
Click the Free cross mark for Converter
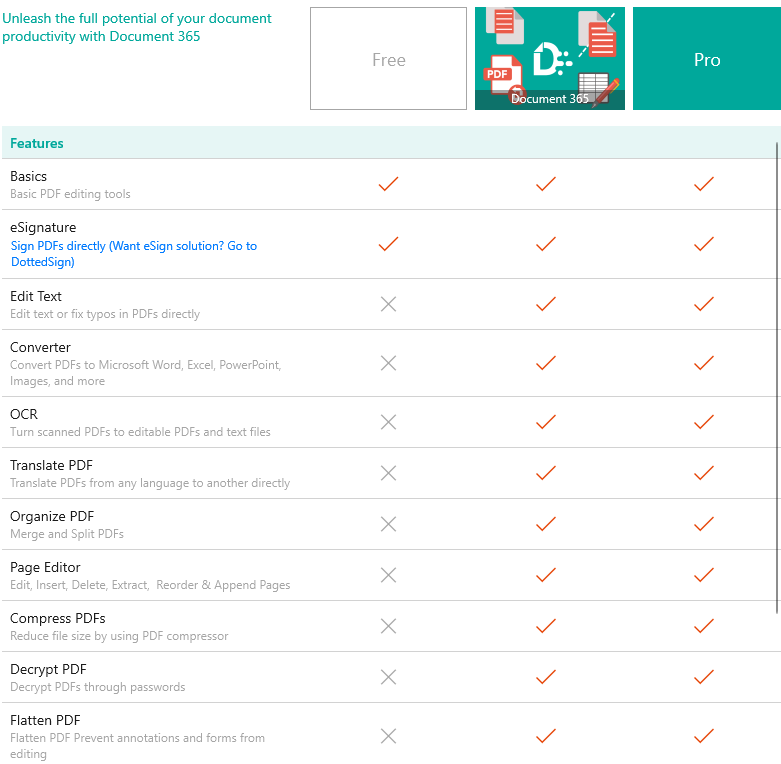[x=388, y=363]
